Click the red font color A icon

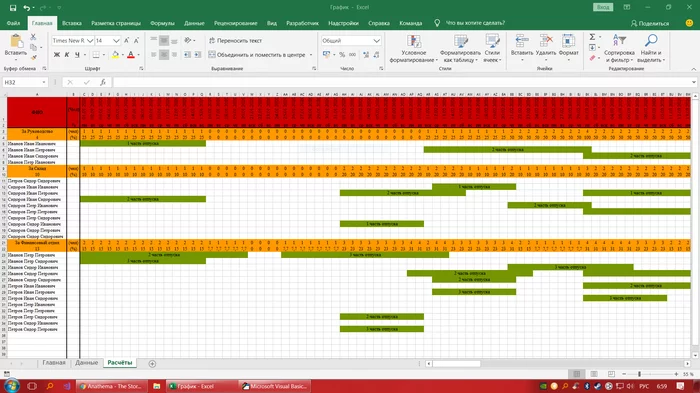coord(131,55)
